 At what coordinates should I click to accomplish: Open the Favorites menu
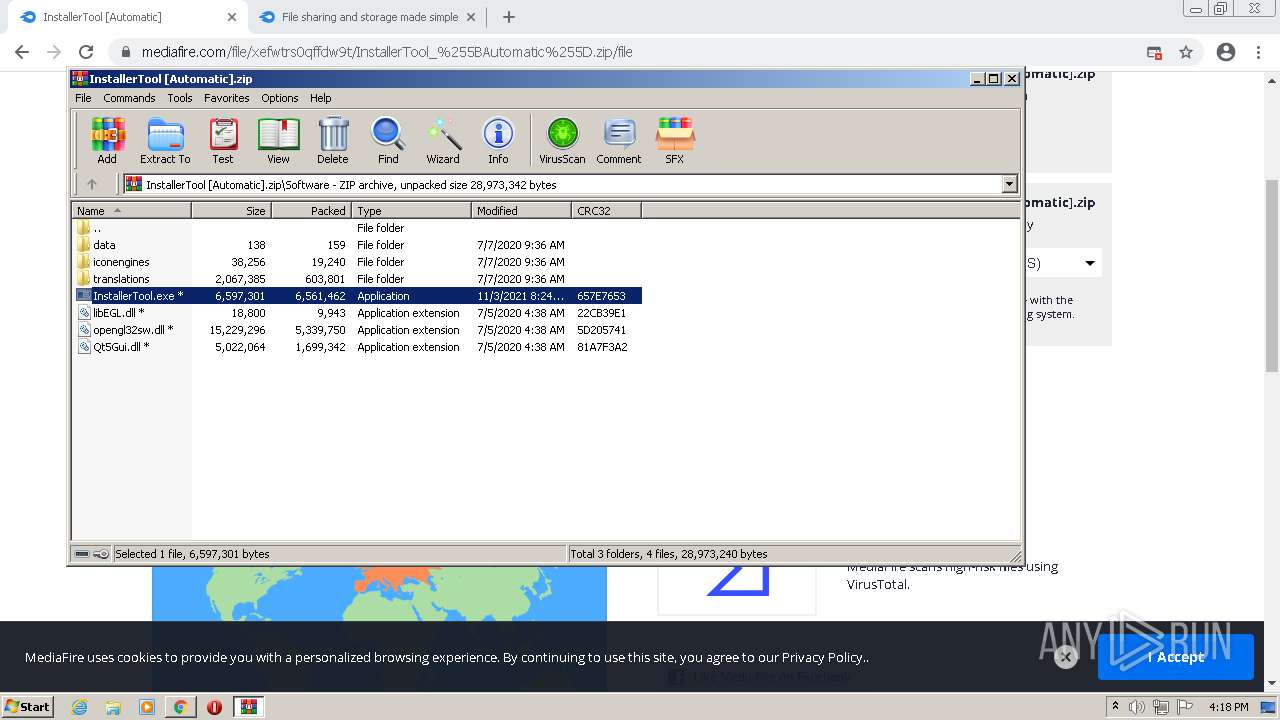pos(227,98)
